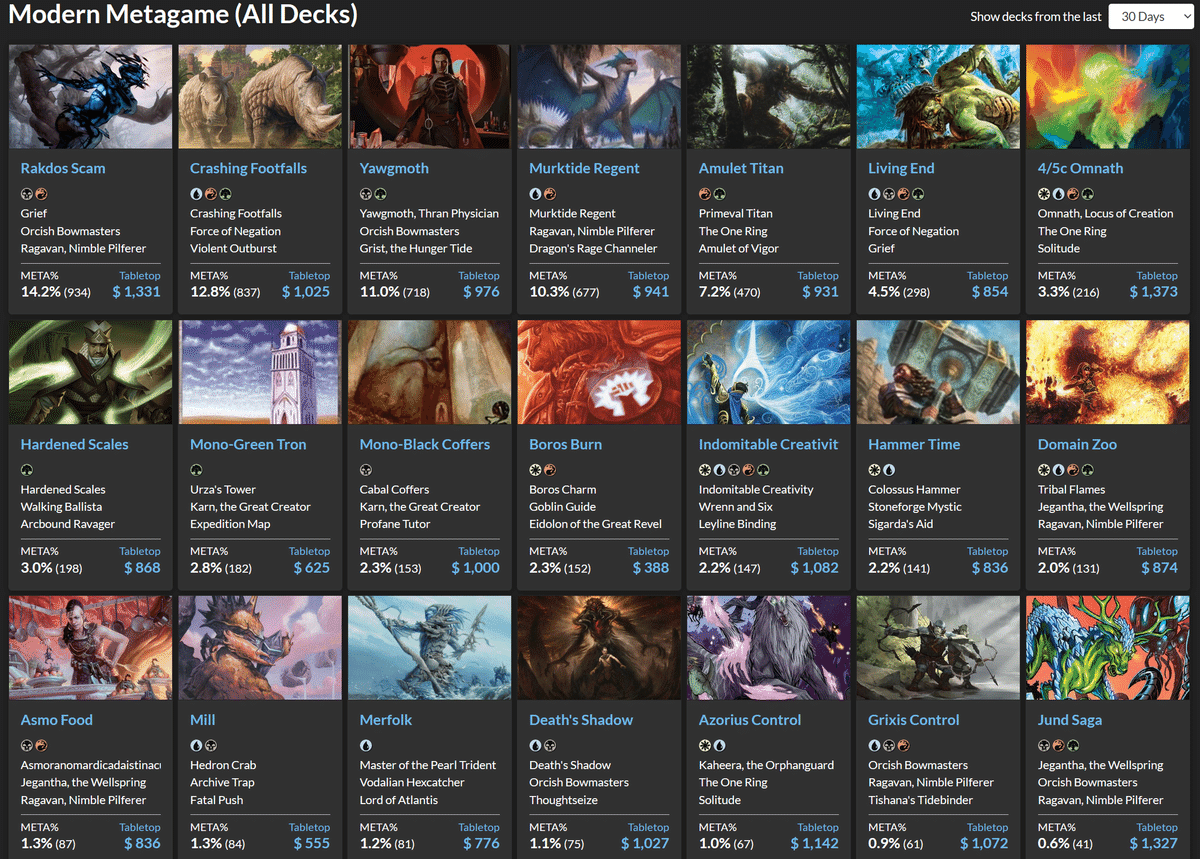Click the Murktide Regent dragon artwork

click(x=599, y=96)
